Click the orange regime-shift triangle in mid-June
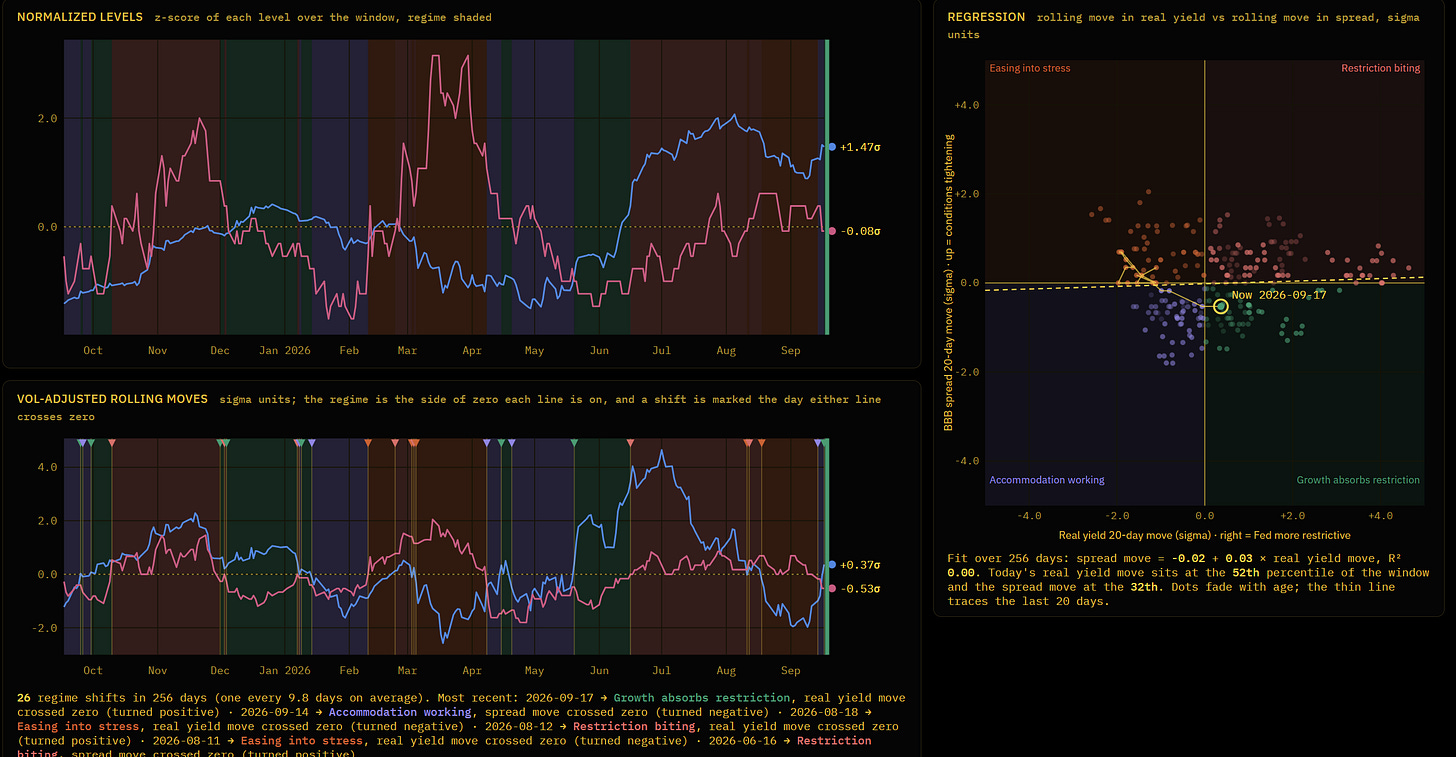This screenshot has height=757, width=1456. [630, 442]
